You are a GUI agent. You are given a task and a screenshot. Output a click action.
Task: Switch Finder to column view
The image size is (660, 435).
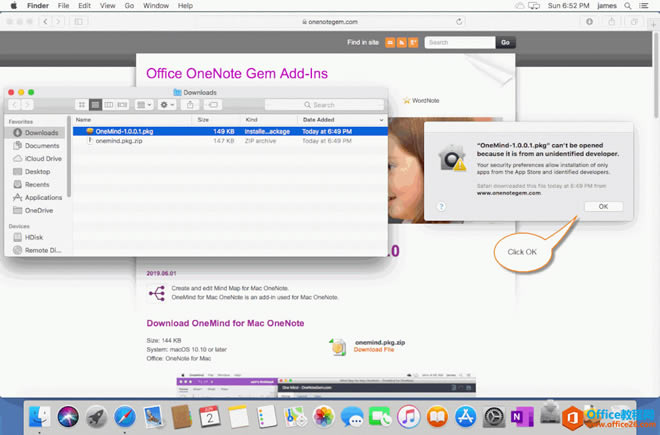tap(109, 104)
